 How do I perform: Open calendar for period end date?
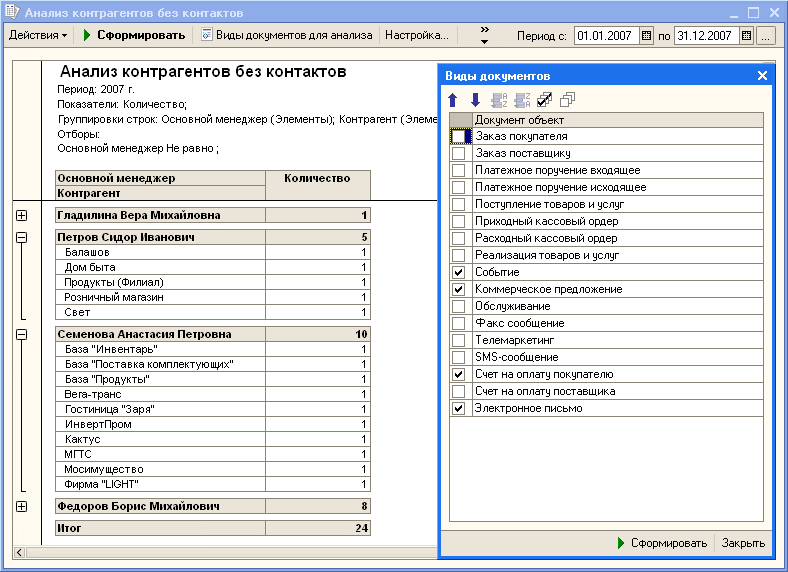(x=746, y=35)
